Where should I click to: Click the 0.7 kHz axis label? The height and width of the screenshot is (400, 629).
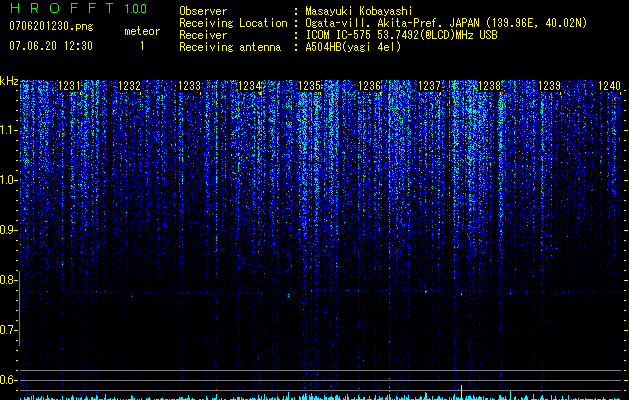pos(8,330)
